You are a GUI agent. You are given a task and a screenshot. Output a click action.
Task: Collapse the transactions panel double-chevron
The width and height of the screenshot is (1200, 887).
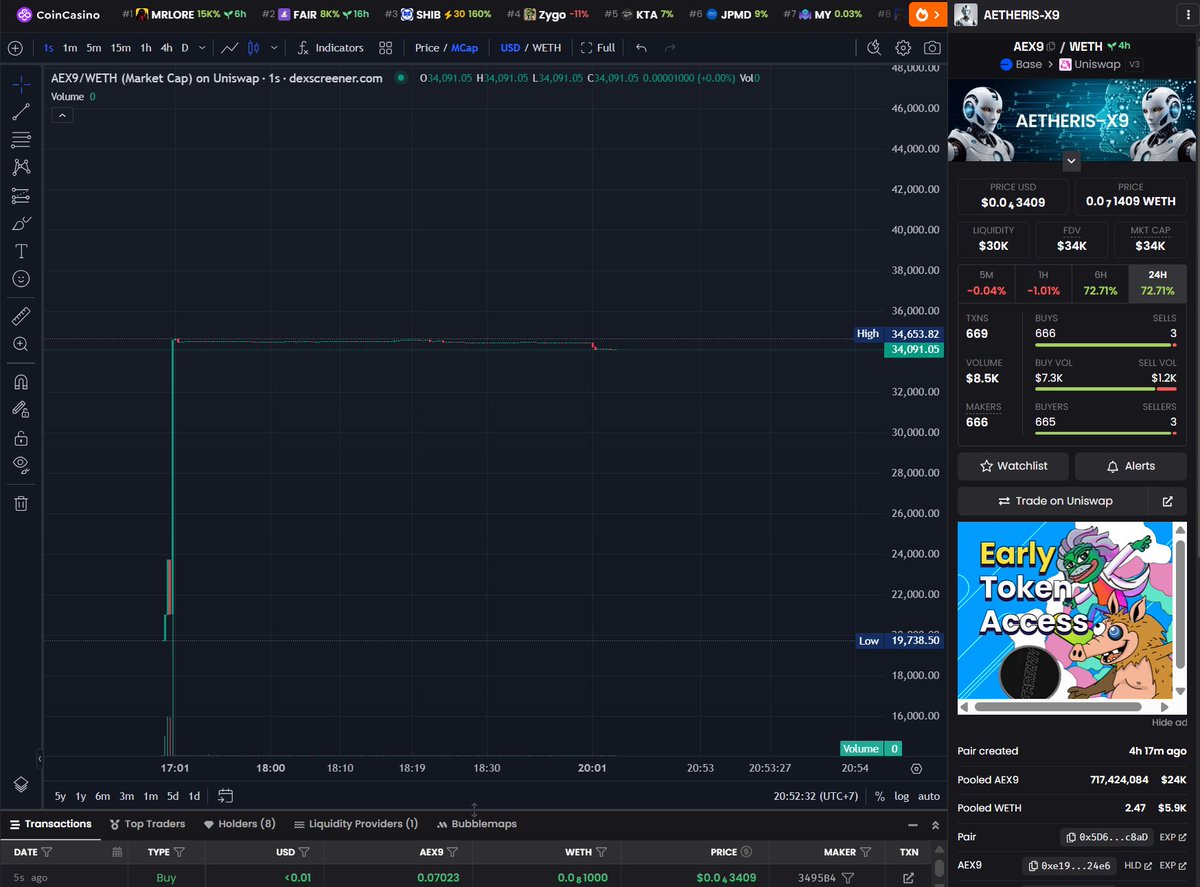point(935,825)
